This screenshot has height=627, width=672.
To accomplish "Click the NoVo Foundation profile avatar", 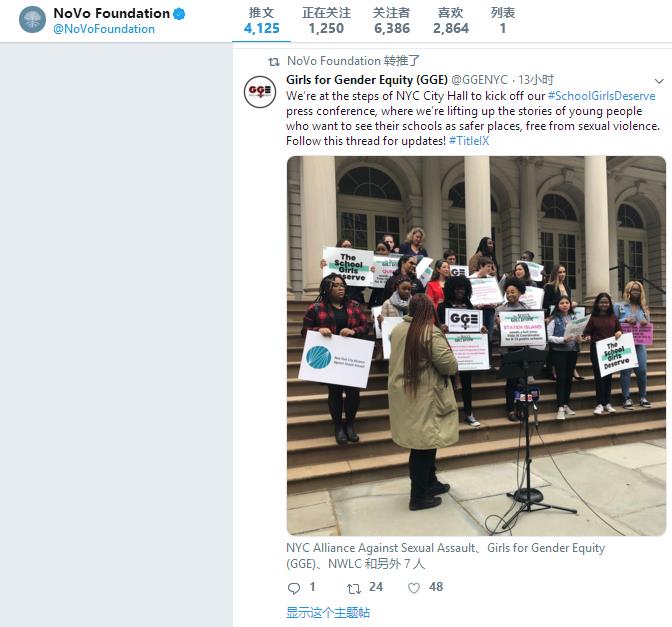I will [x=33, y=20].
